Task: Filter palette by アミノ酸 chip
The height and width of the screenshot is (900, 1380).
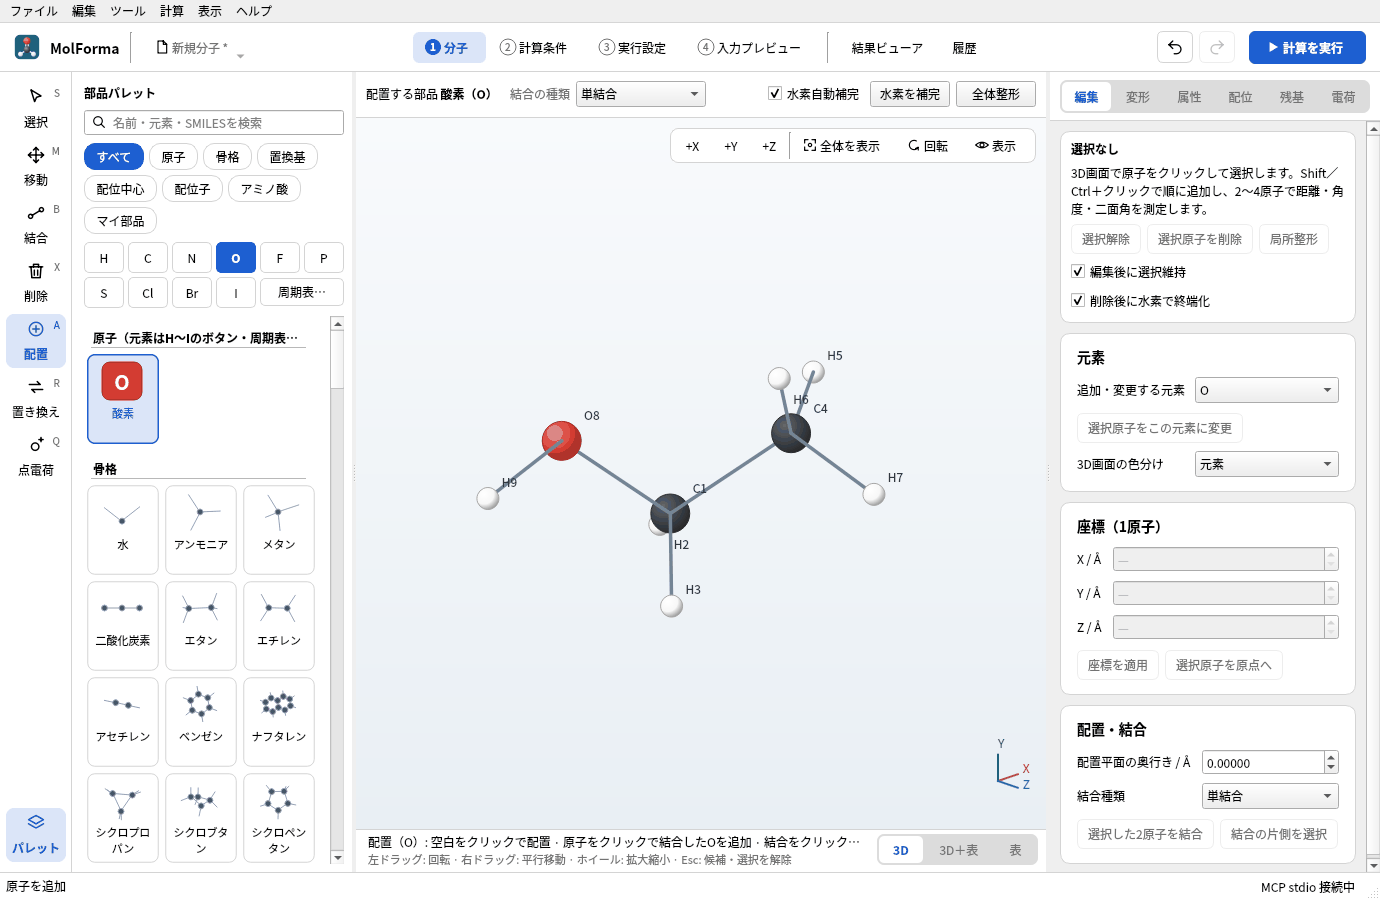Action: [264, 189]
